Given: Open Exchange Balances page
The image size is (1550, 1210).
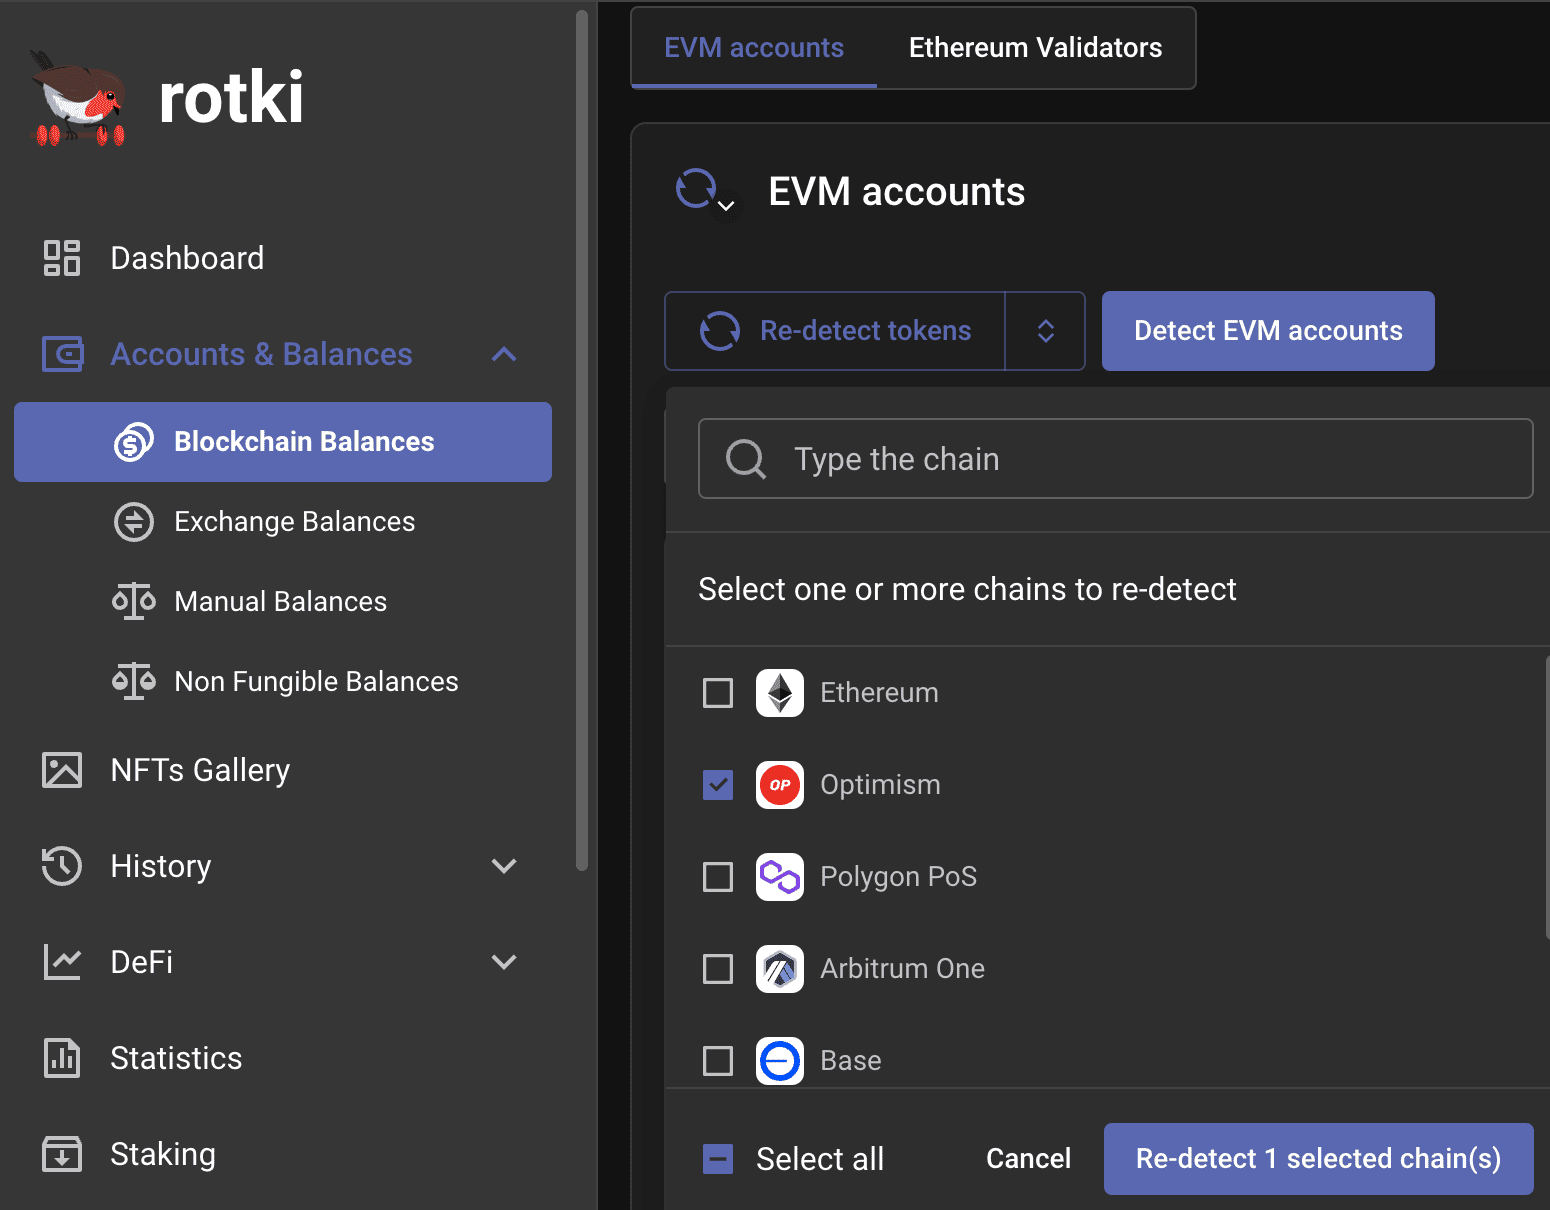Looking at the screenshot, I should click(283, 522).
